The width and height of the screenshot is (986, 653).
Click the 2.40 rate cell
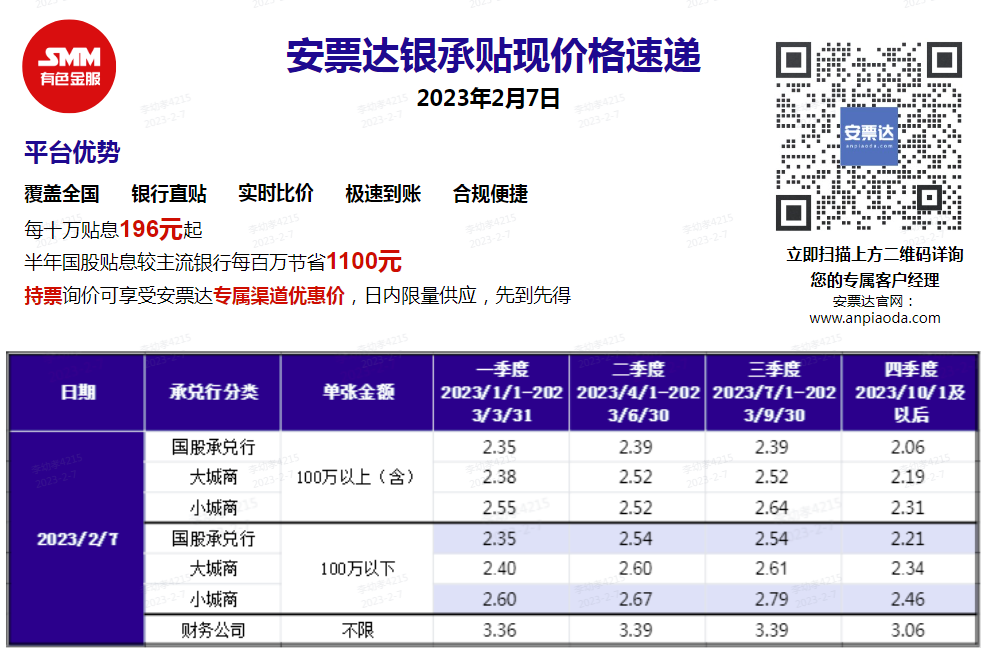pos(499,569)
